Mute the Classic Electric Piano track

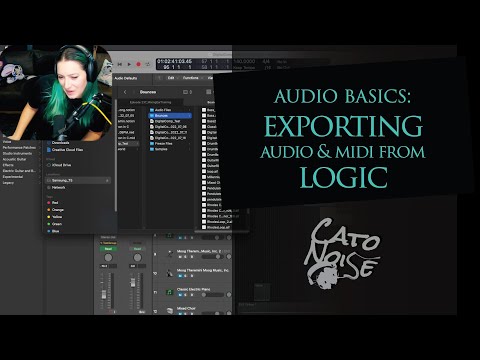tap(180, 295)
